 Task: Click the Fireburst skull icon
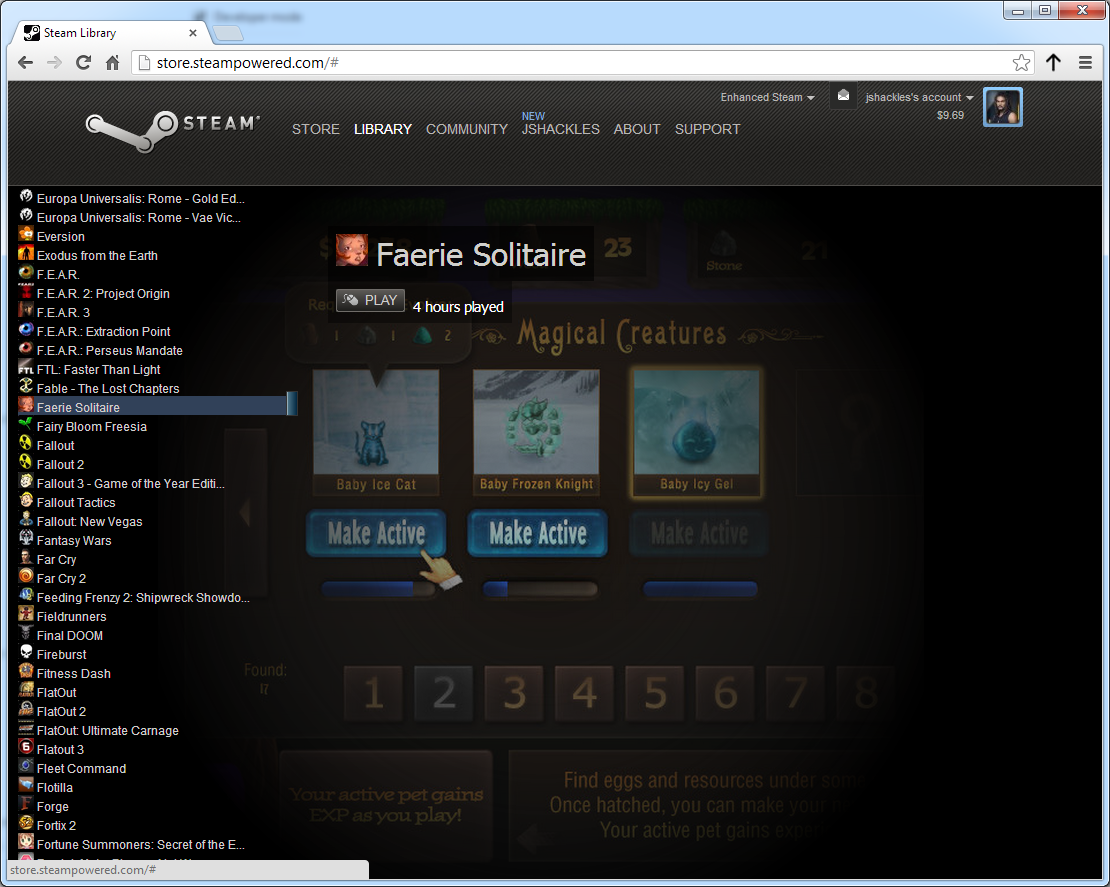pos(26,653)
